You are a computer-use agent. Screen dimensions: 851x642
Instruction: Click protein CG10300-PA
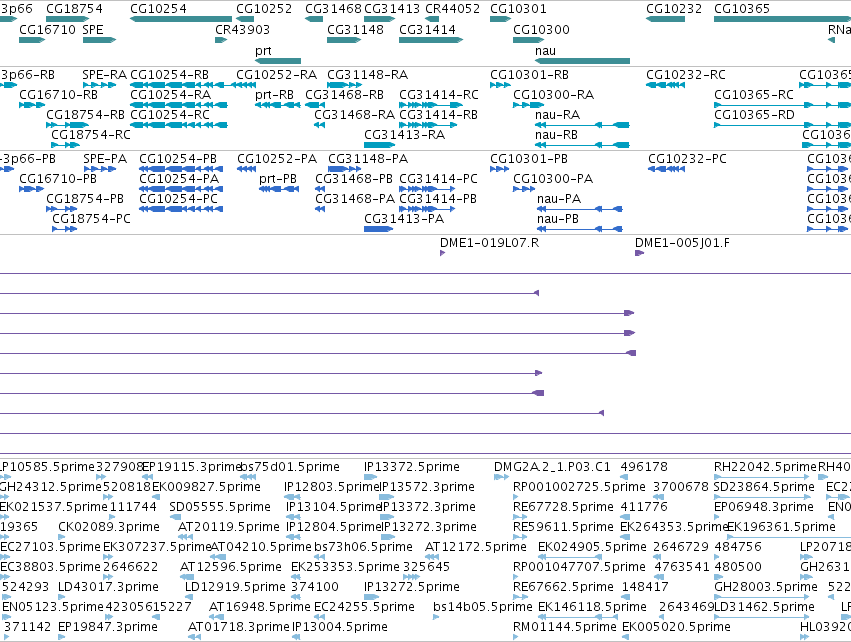tap(553, 179)
